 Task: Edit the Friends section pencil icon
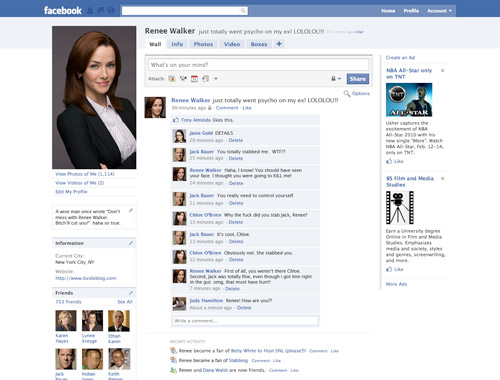click(x=131, y=293)
